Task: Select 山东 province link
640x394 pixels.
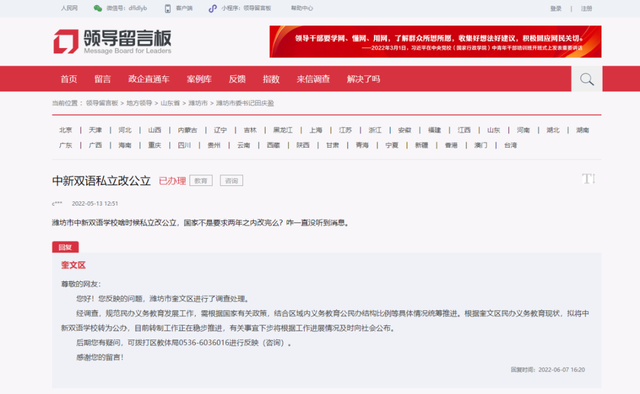Action: click(x=493, y=130)
